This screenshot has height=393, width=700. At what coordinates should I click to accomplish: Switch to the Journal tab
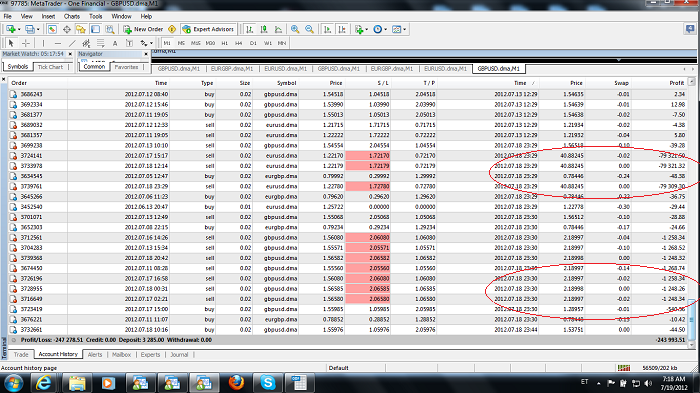tap(179, 354)
